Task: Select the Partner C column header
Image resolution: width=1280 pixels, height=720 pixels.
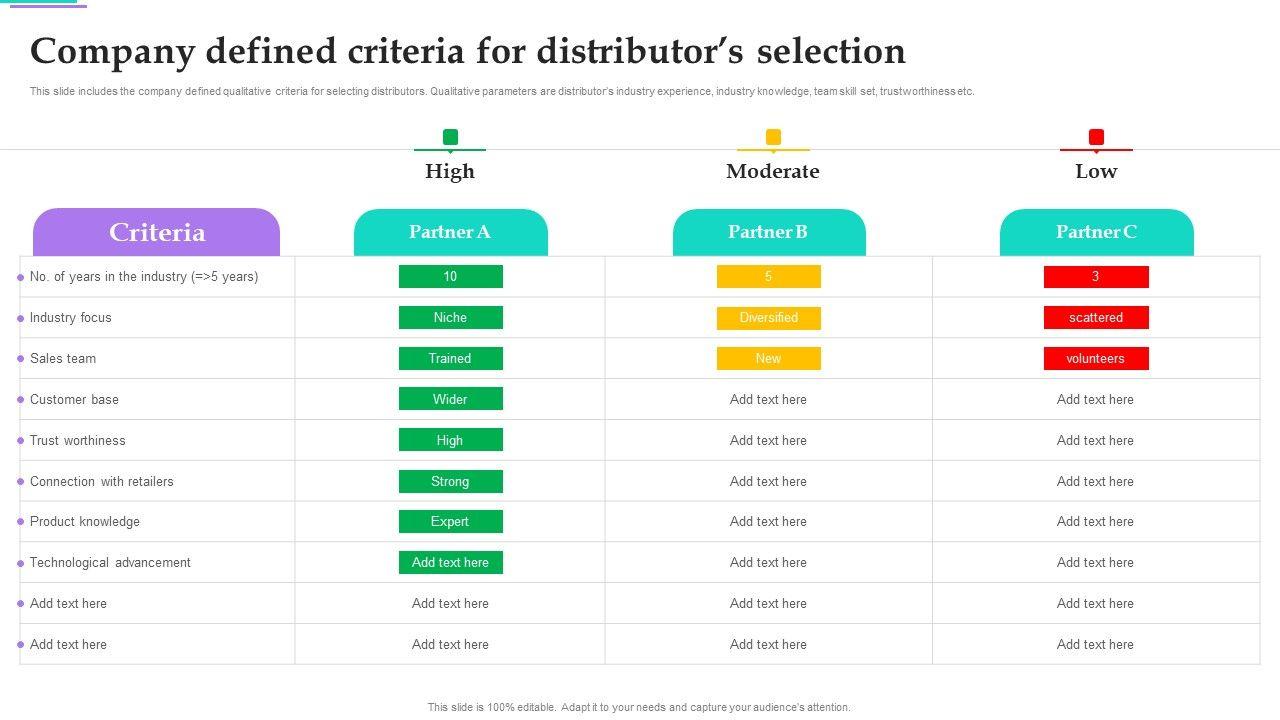Action: click(x=1096, y=232)
